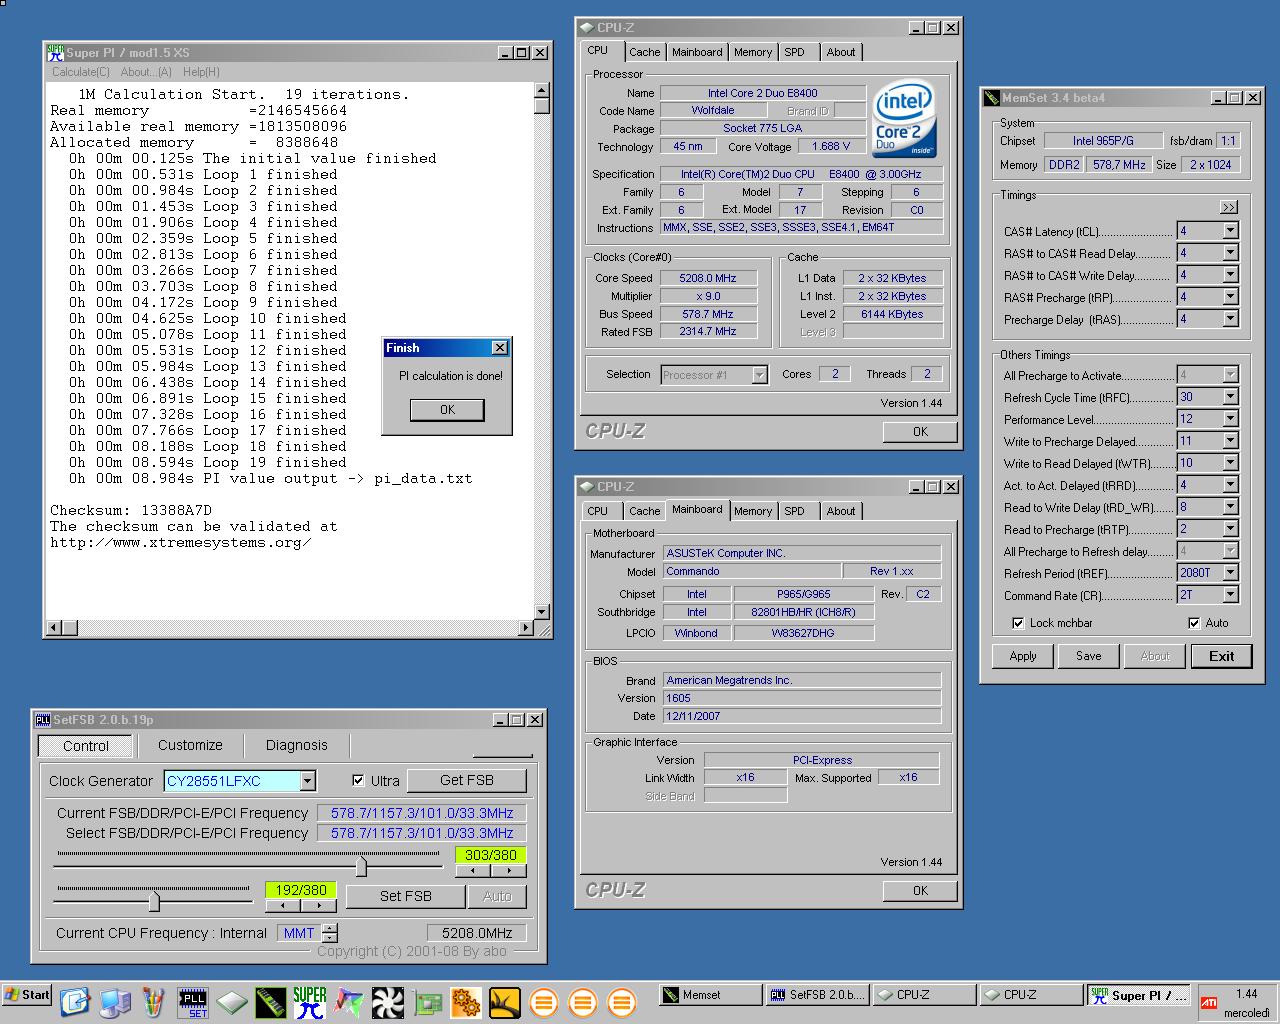Open the RAS# Precharge (tRP) dropdown
Image resolution: width=1280 pixels, height=1024 pixels.
pyautogui.click(x=1231, y=297)
